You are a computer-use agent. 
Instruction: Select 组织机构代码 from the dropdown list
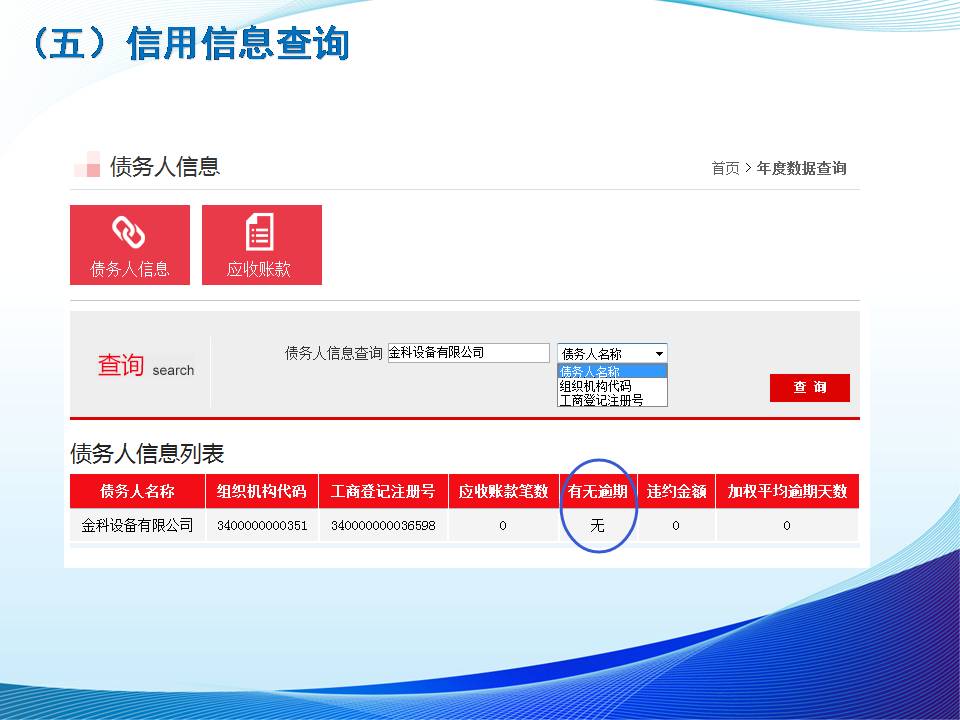[x=596, y=386]
